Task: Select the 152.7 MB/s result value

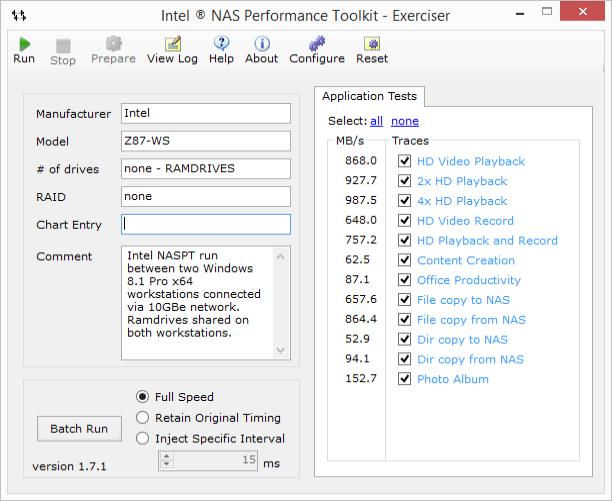Action: tap(361, 379)
